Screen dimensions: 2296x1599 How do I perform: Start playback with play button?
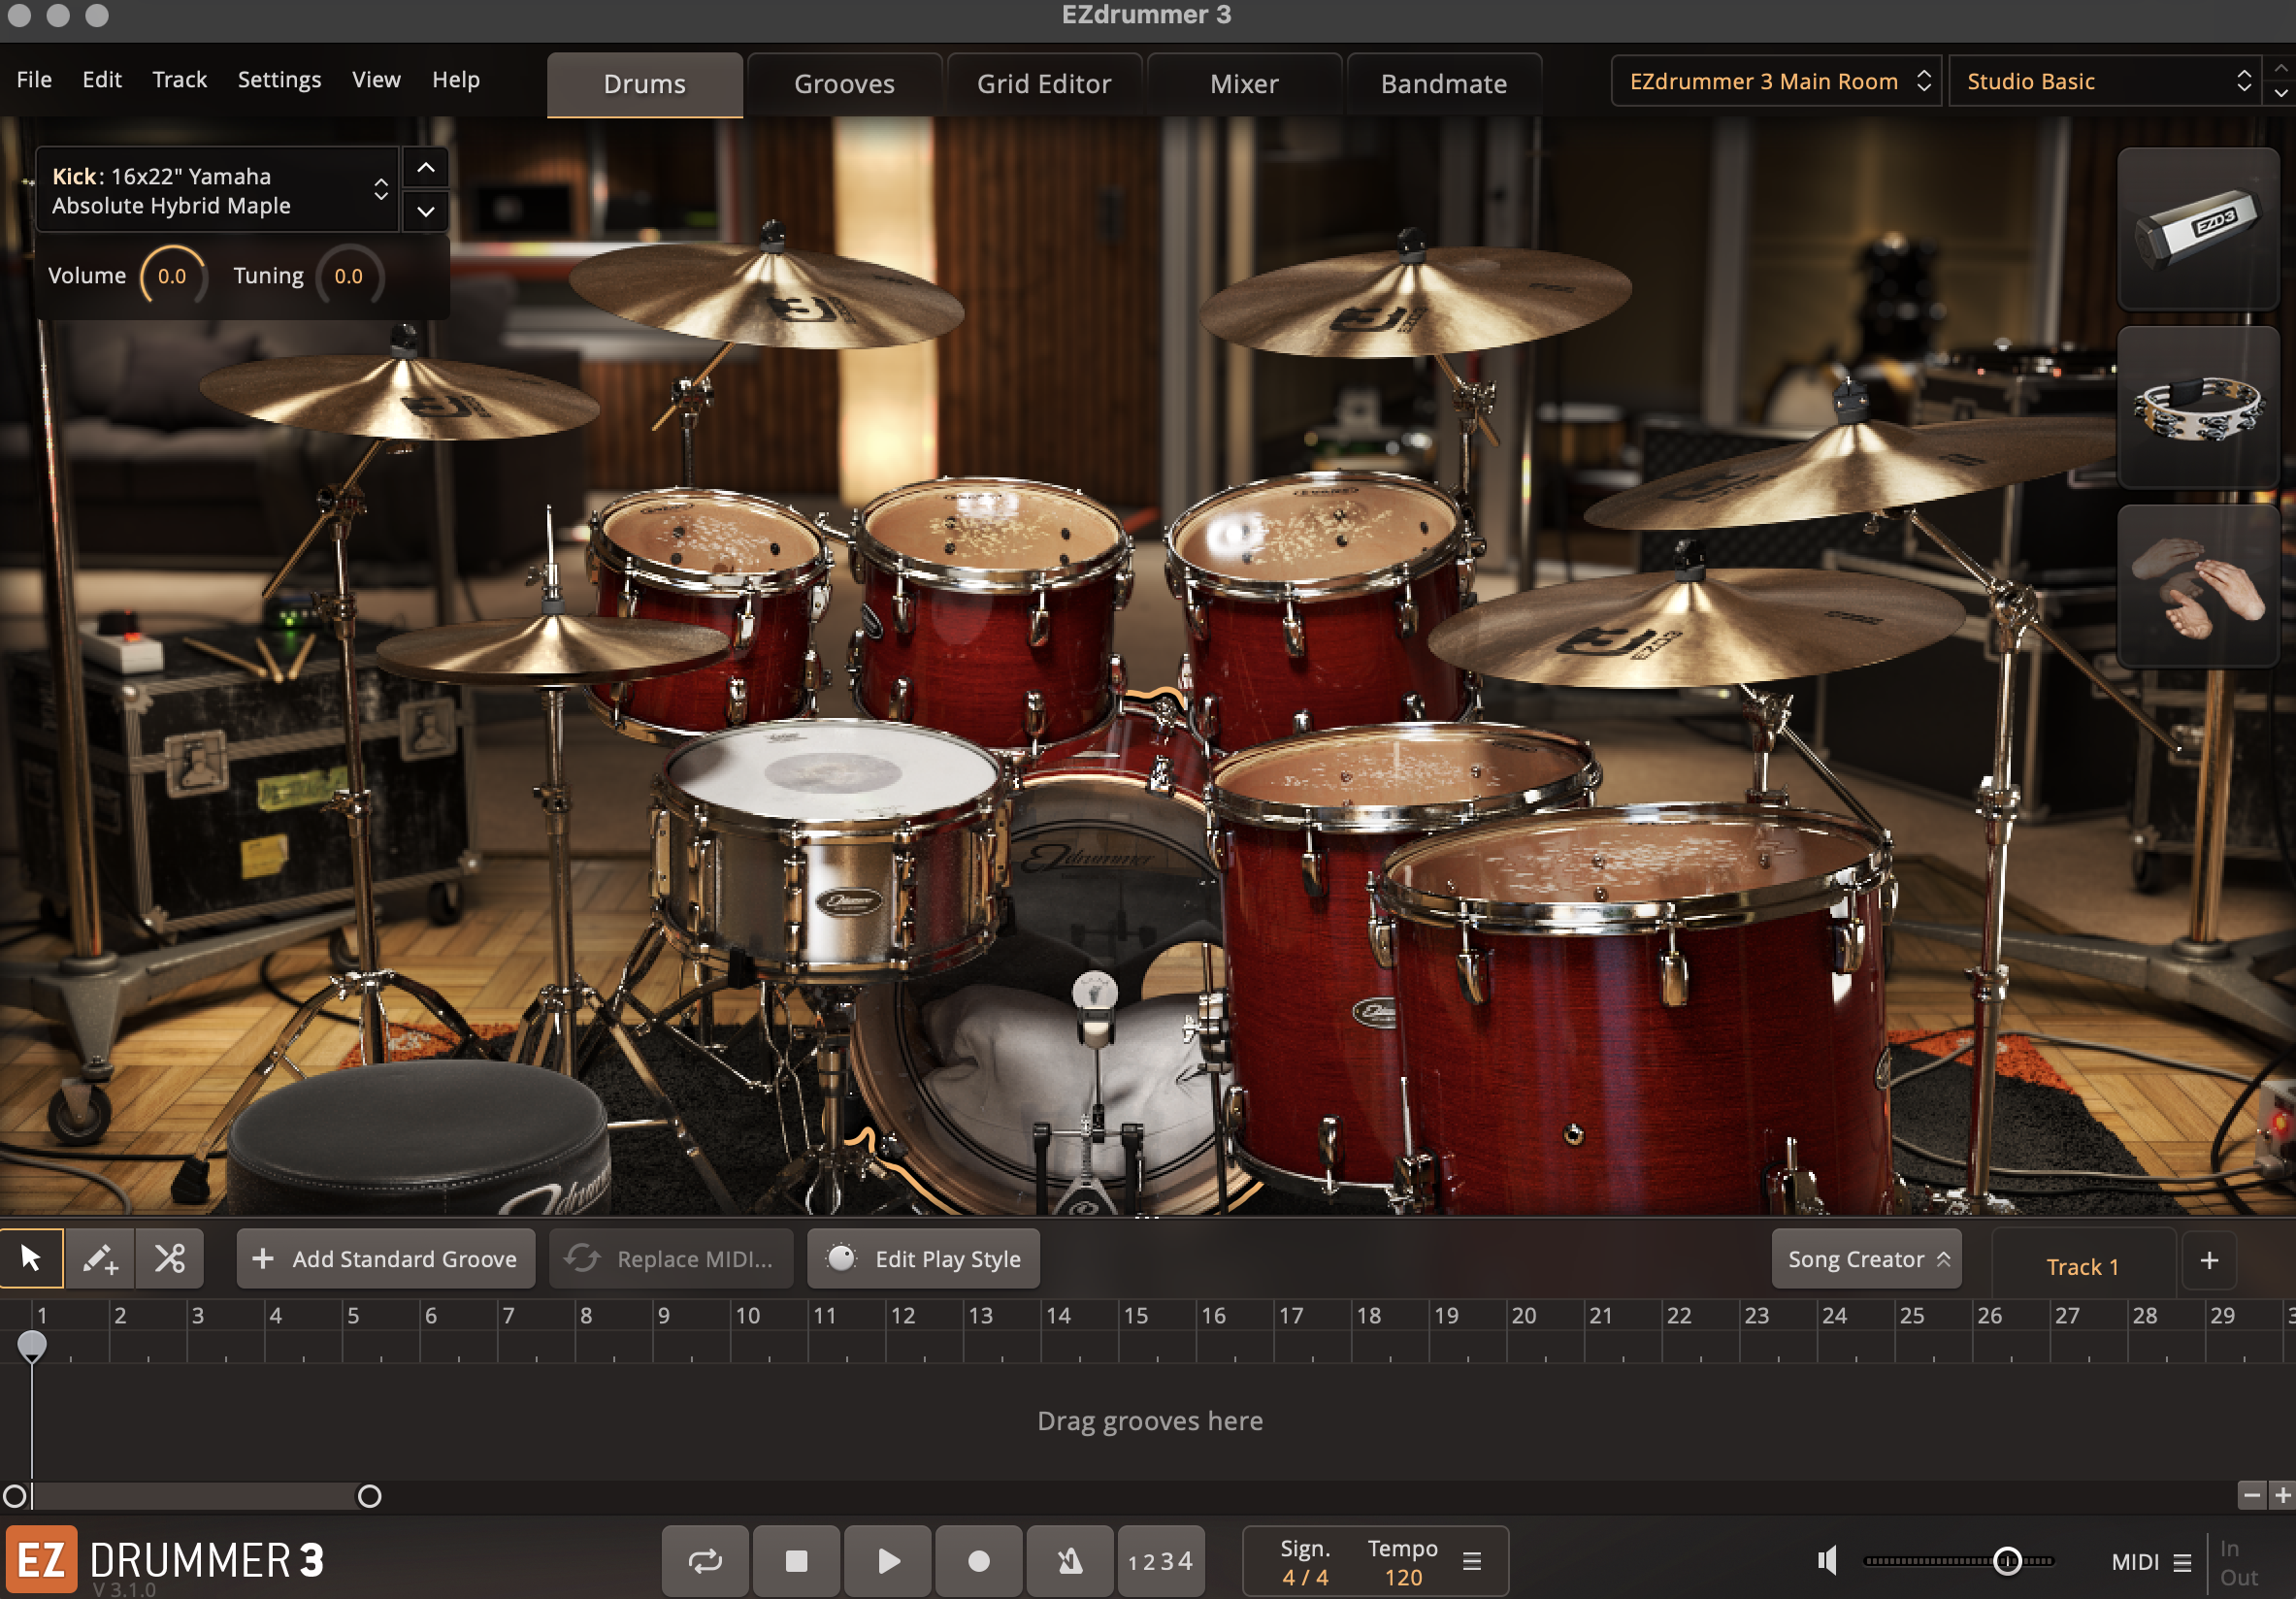(887, 1561)
